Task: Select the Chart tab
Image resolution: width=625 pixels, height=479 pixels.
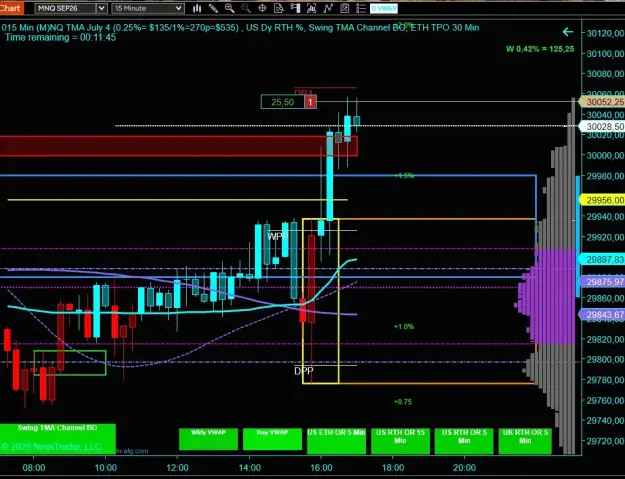Action: (11, 8)
